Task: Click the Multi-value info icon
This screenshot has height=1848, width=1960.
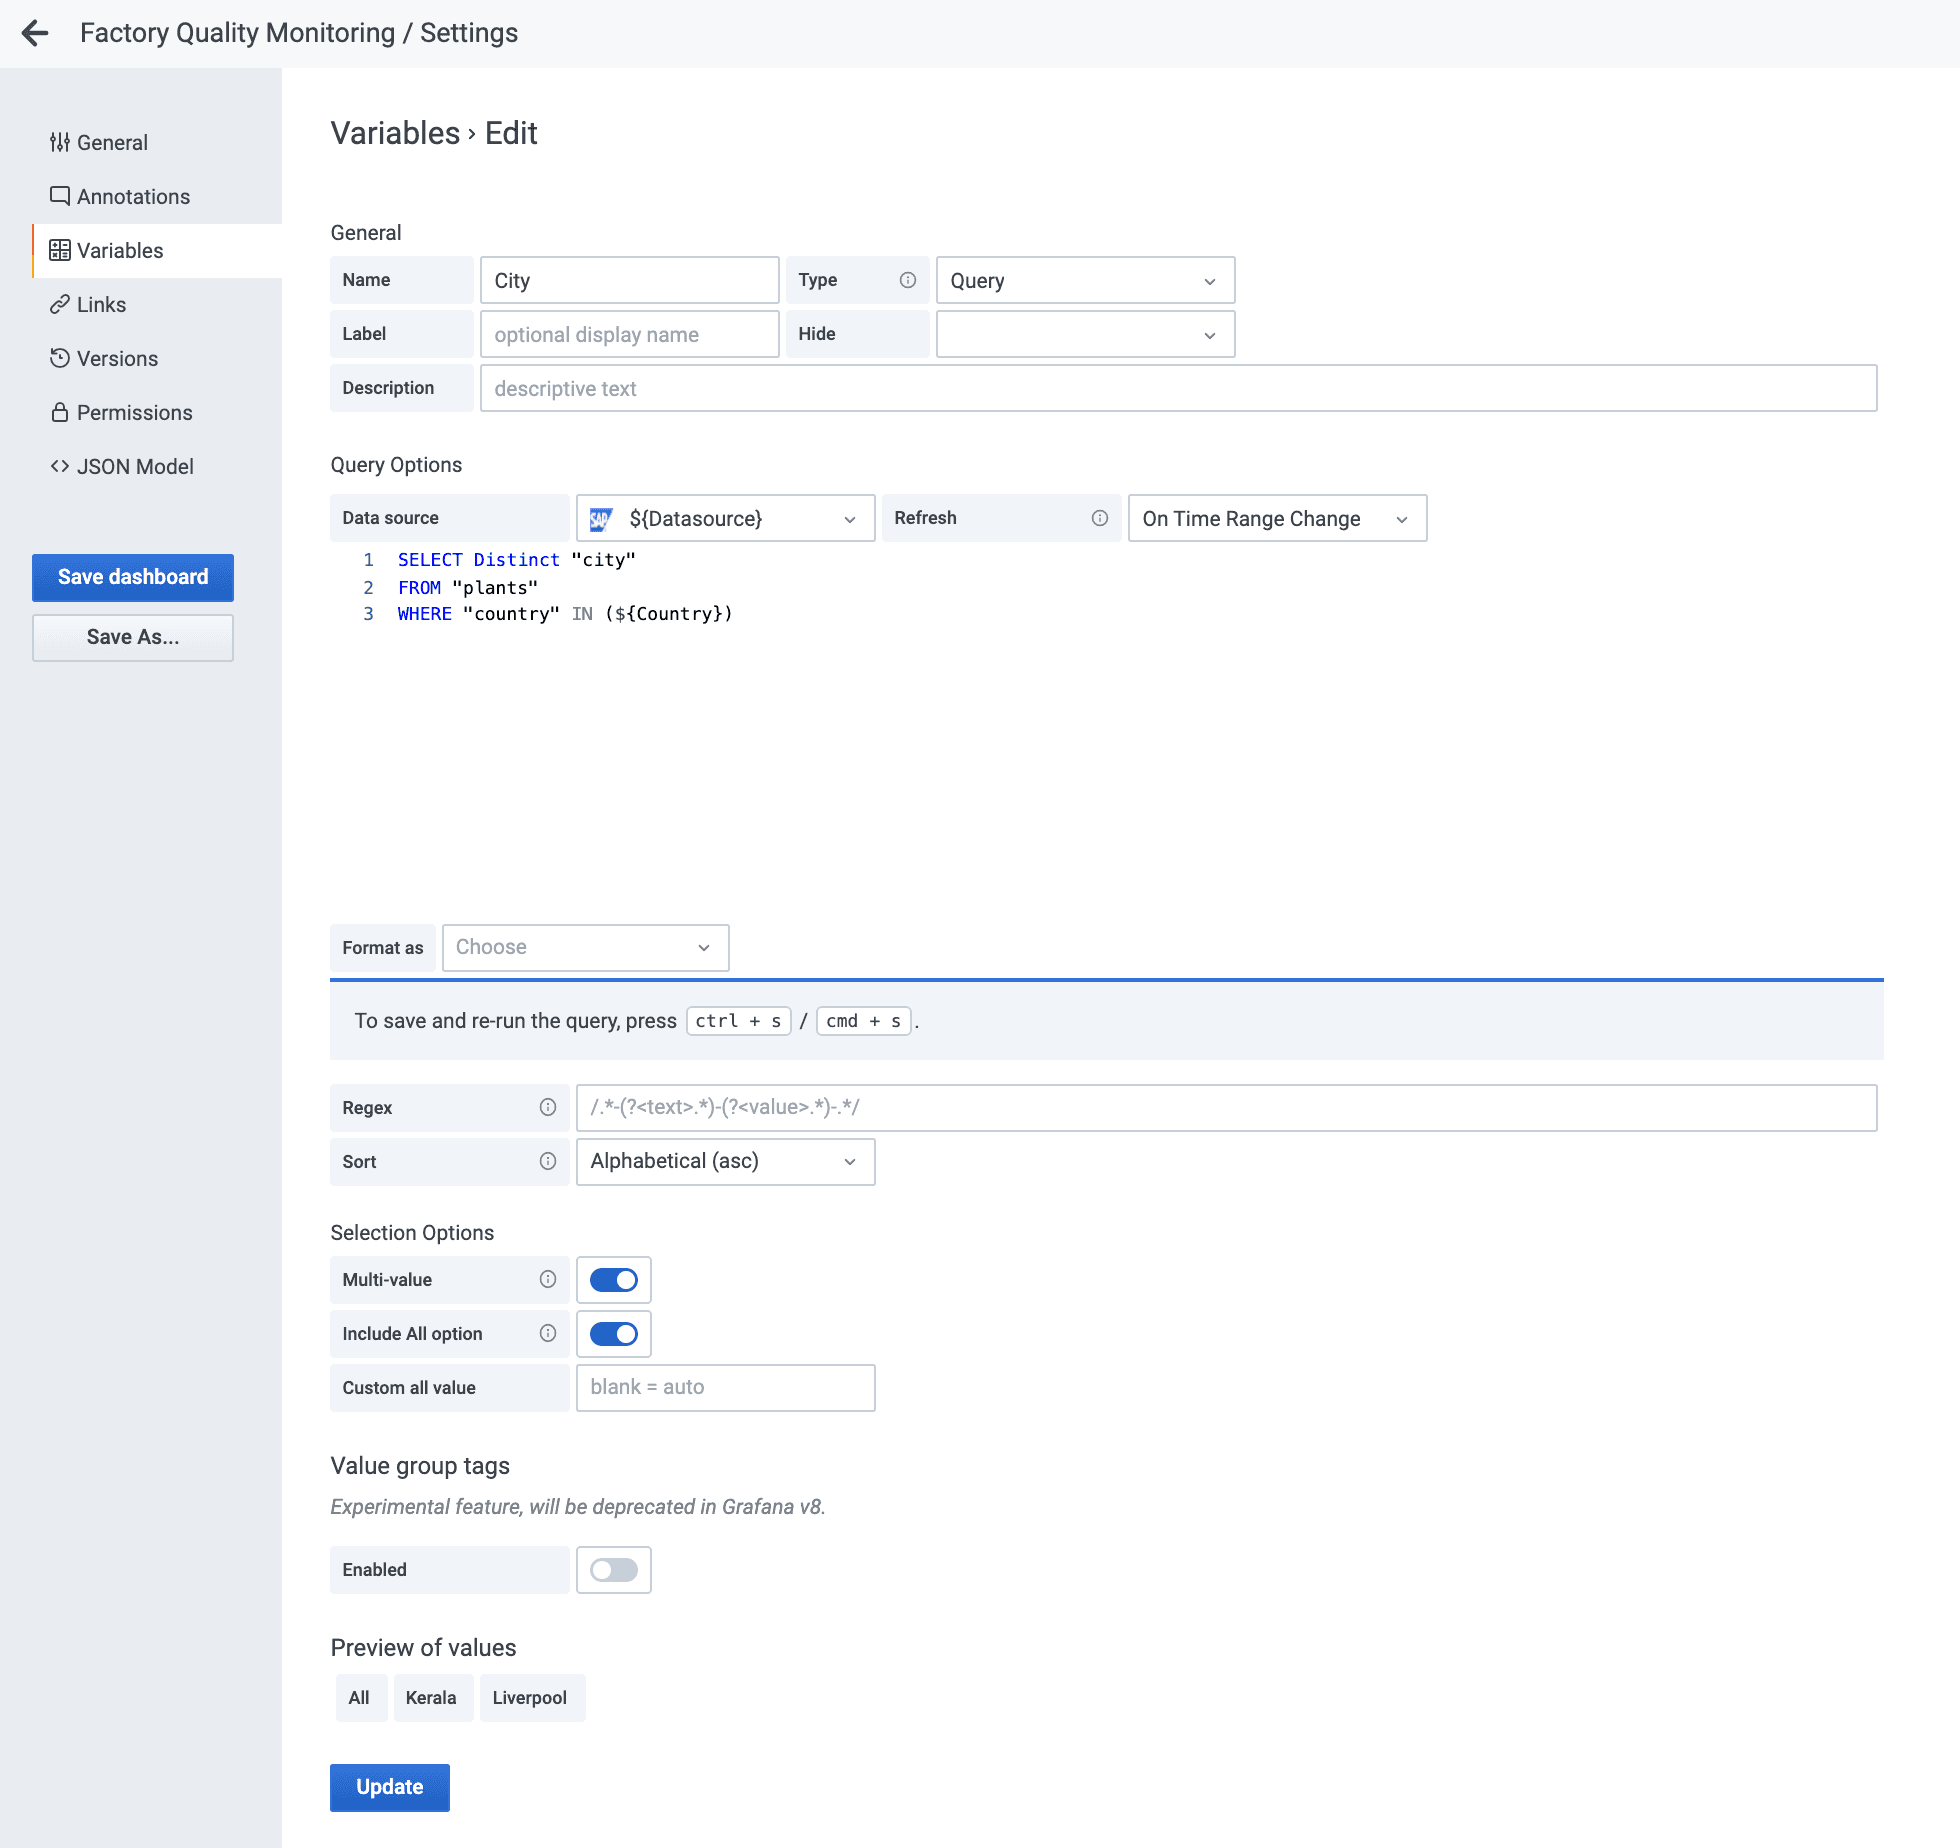Action: (547, 1279)
